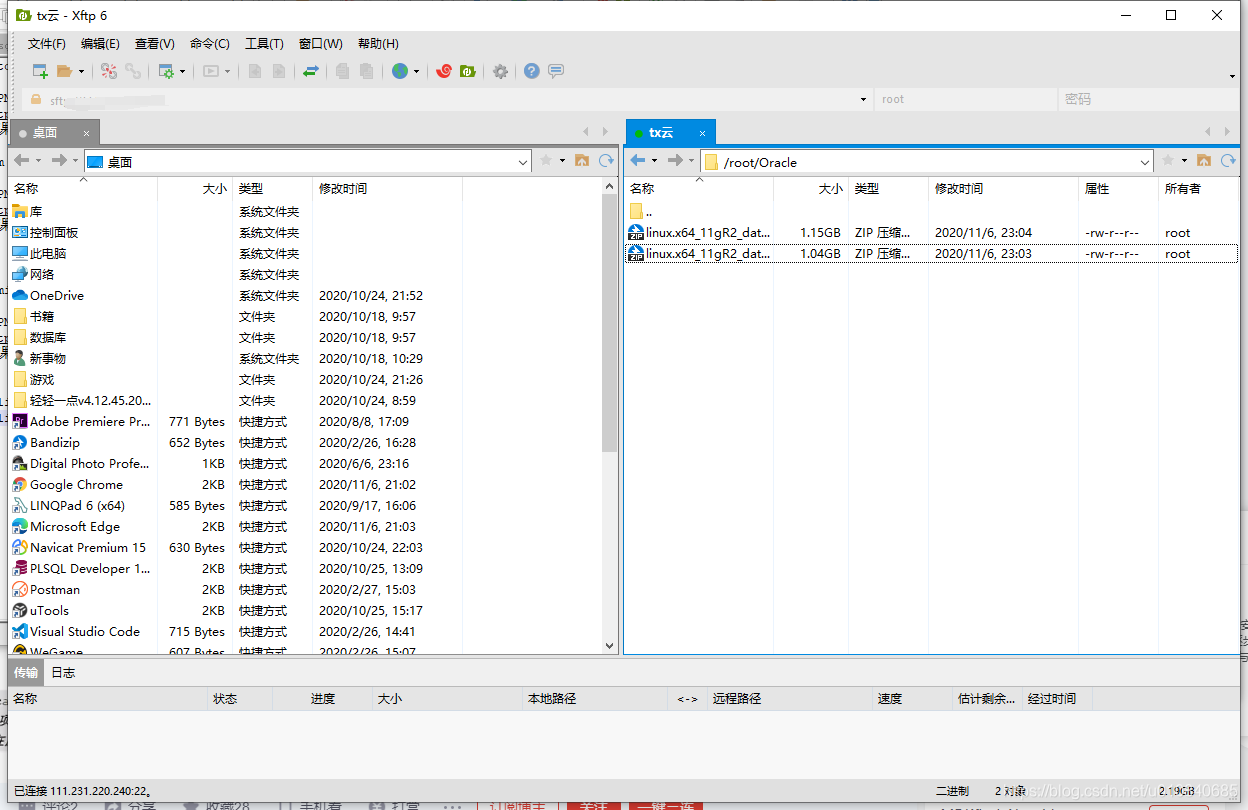Sort local files by 大小 column
This screenshot has width=1248, height=810.
[195, 188]
